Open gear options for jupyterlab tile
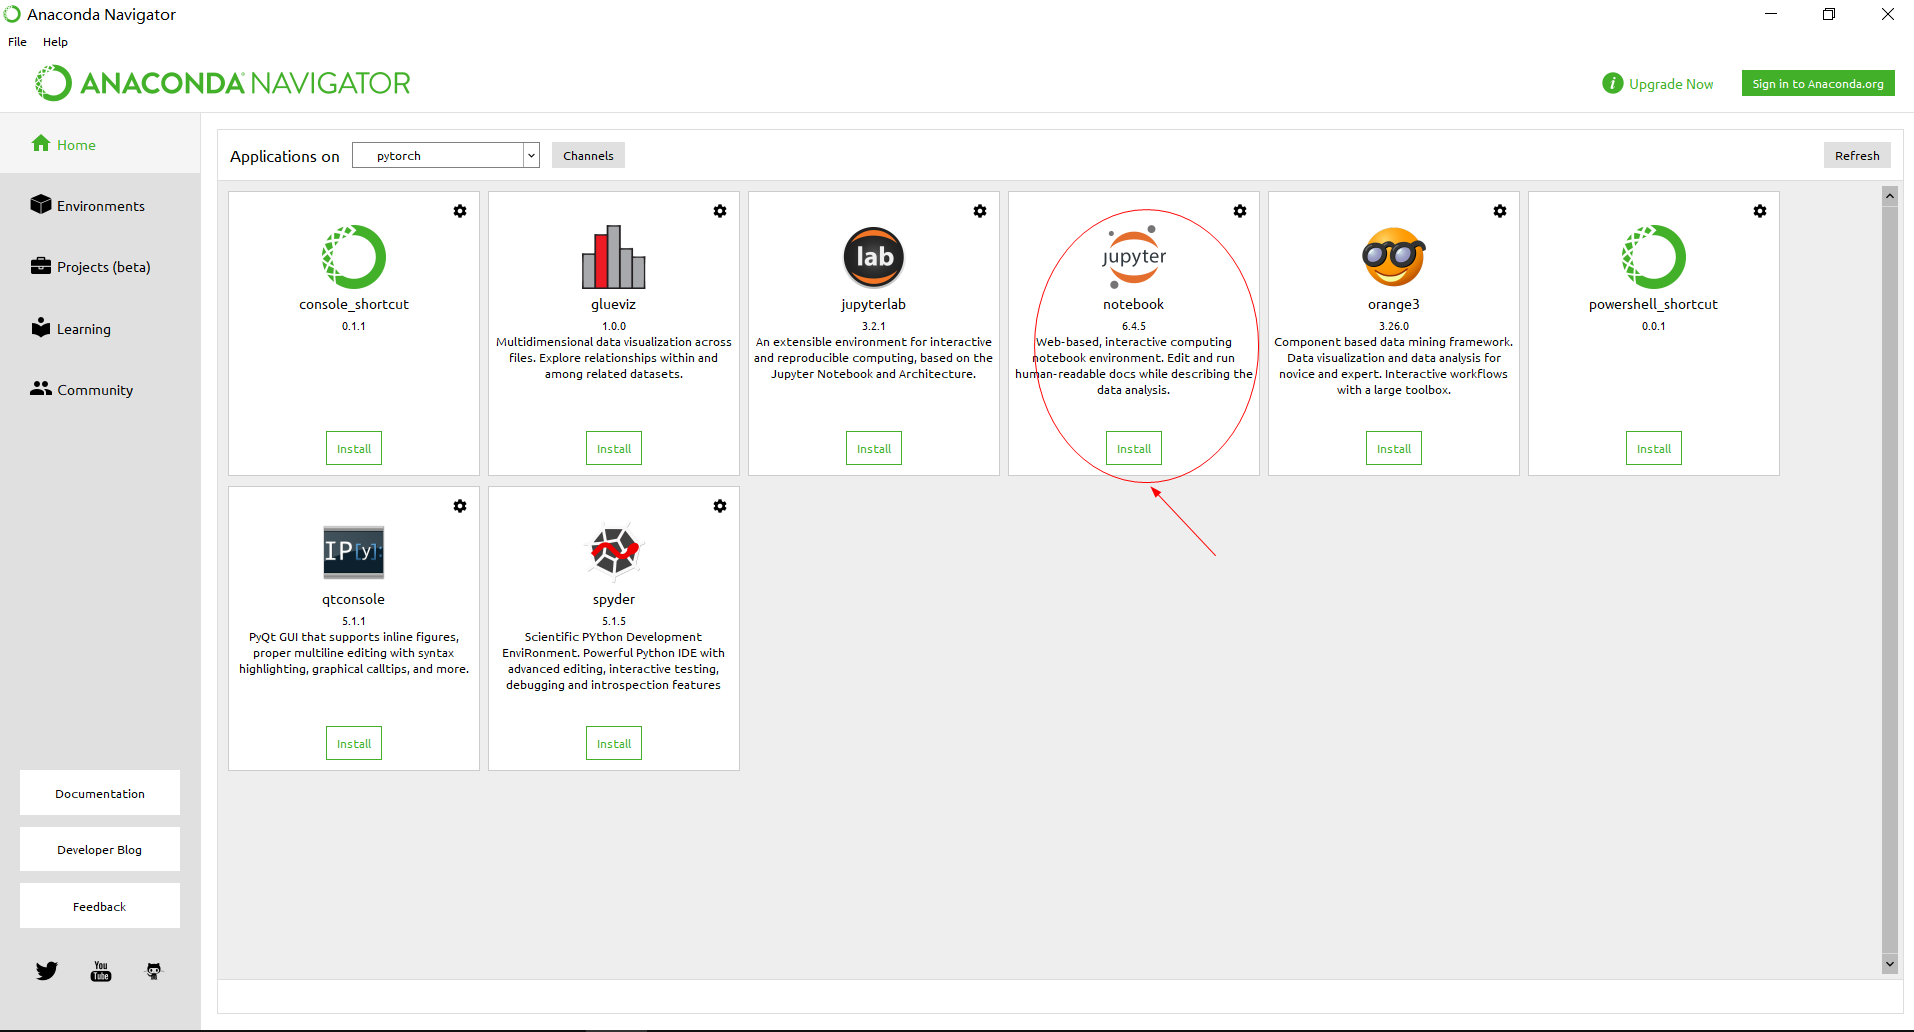 980,211
